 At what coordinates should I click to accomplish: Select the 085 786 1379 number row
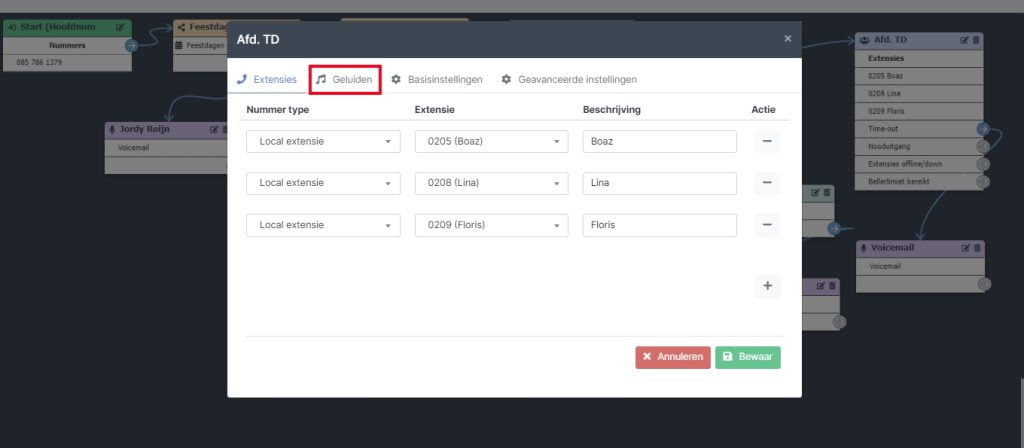pyautogui.click(x=67, y=63)
